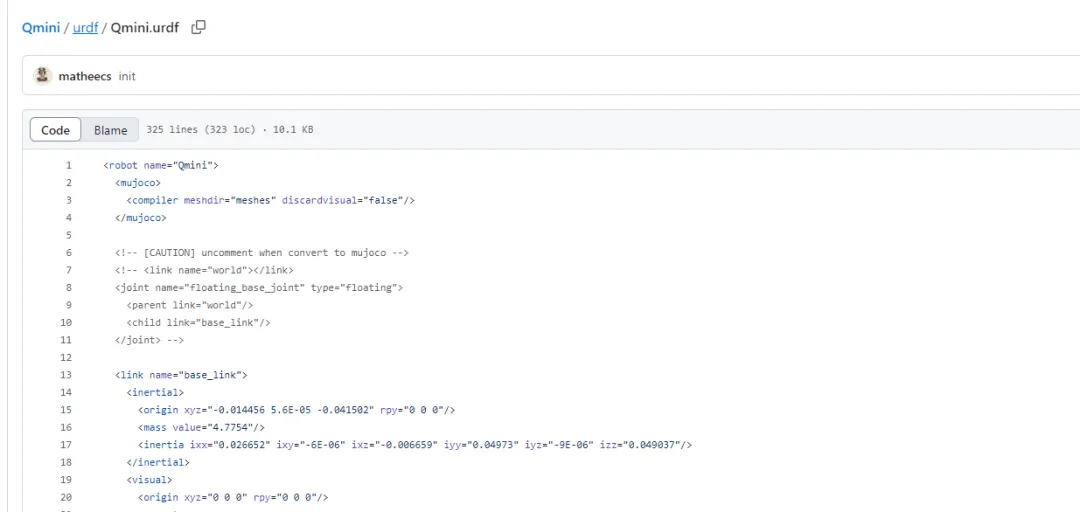
Task: Click line number 13
Action: (66, 375)
